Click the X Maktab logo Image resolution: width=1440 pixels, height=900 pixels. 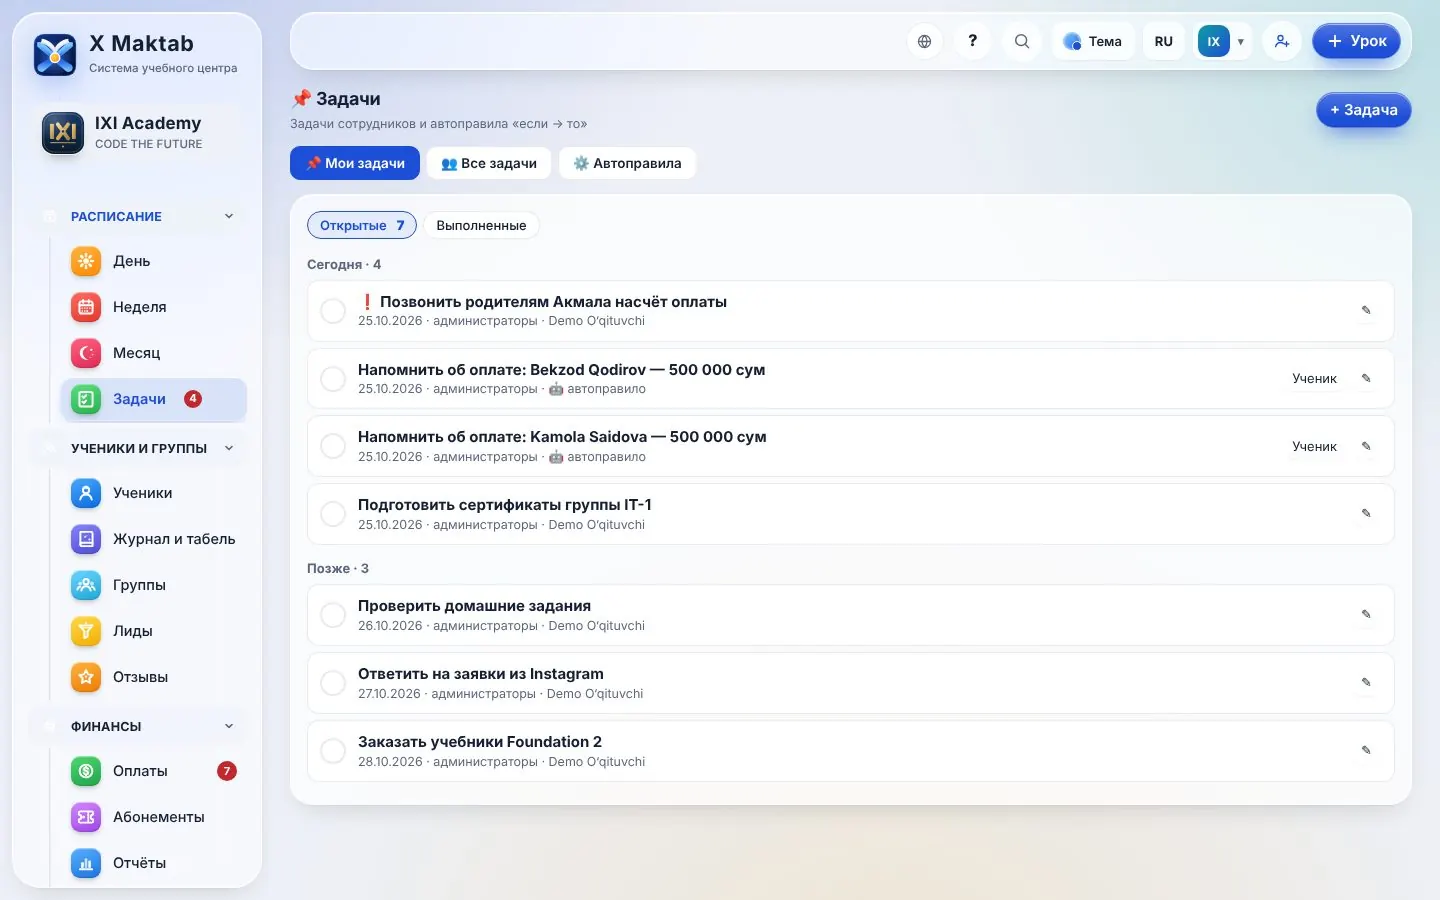[55, 54]
